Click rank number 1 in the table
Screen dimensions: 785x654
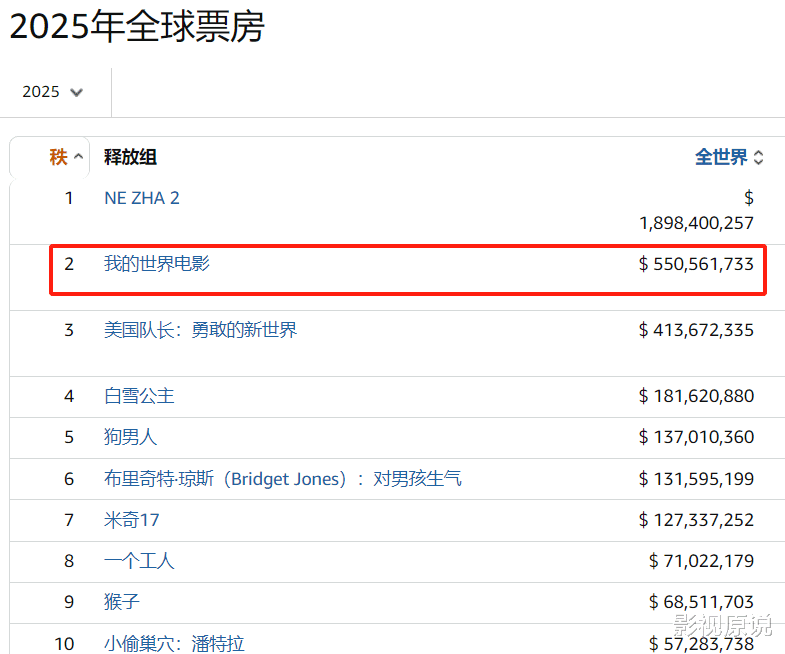pyautogui.click(x=69, y=198)
